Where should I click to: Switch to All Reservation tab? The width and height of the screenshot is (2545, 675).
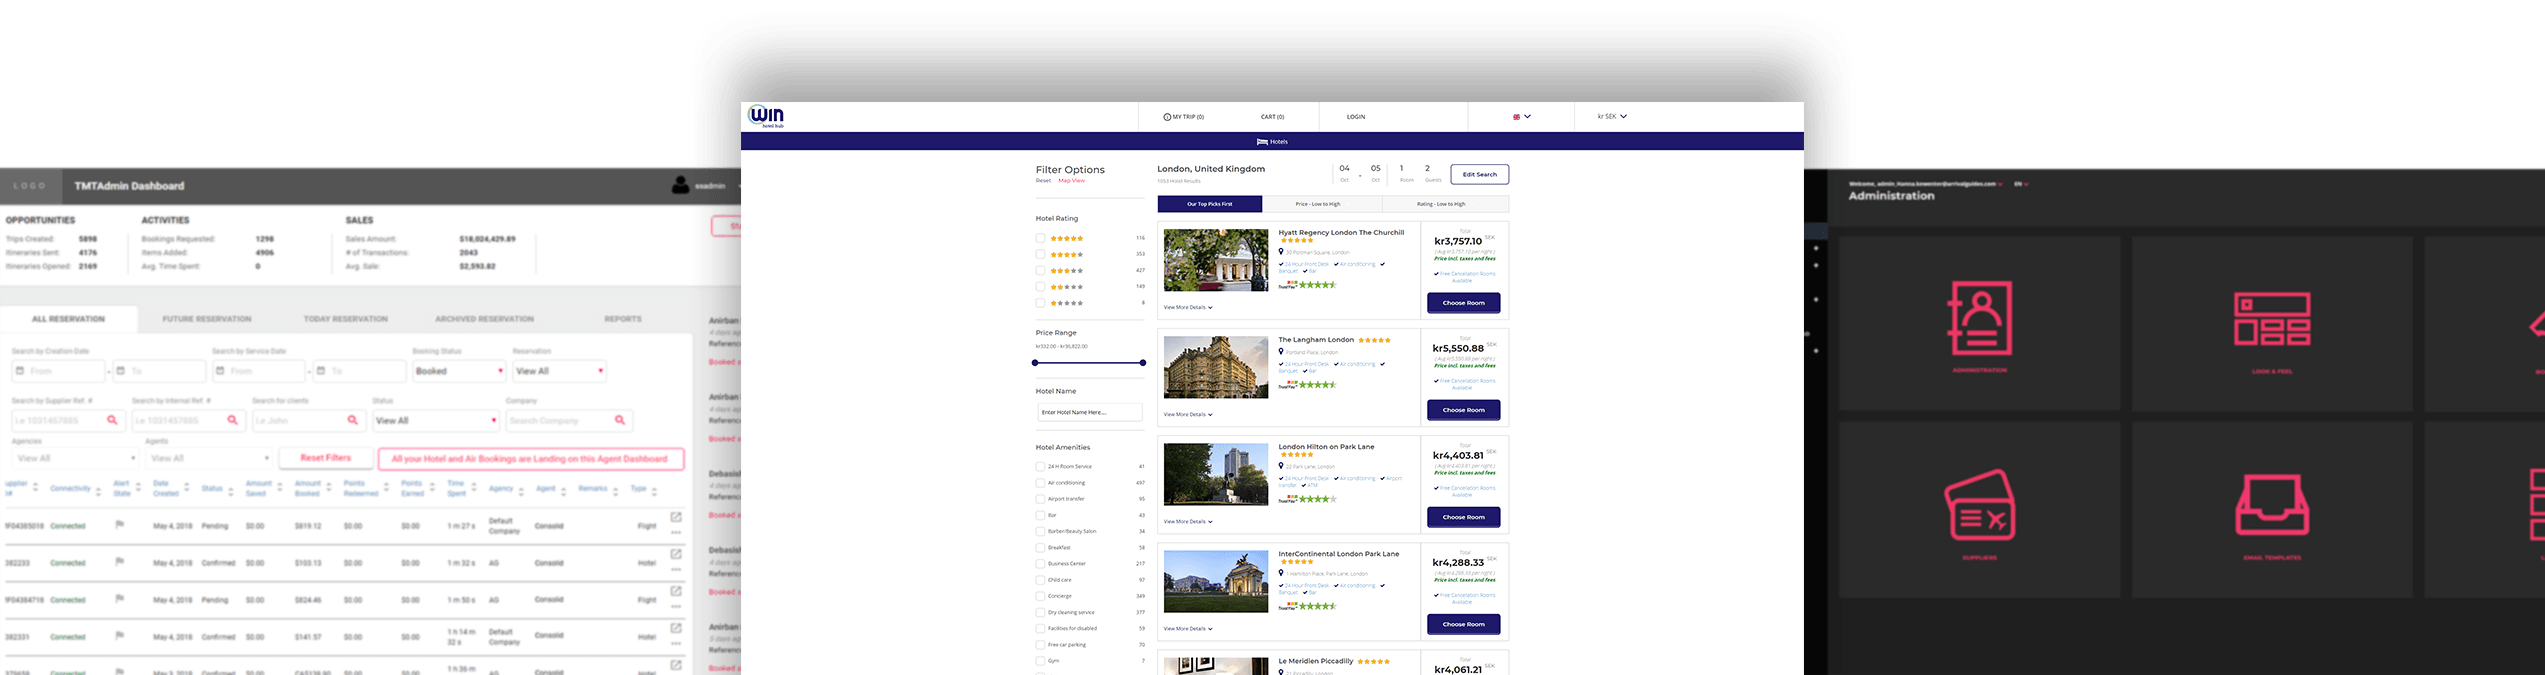click(x=68, y=319)
